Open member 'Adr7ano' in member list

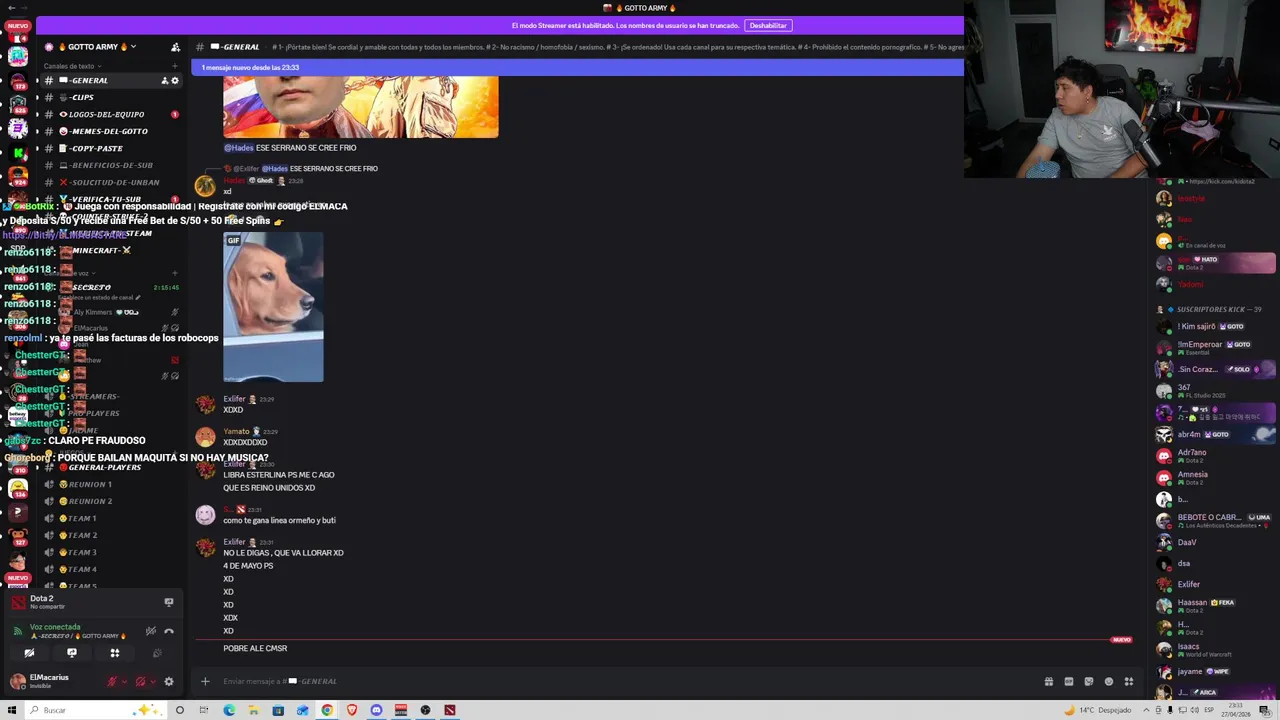click(1215, 456)
